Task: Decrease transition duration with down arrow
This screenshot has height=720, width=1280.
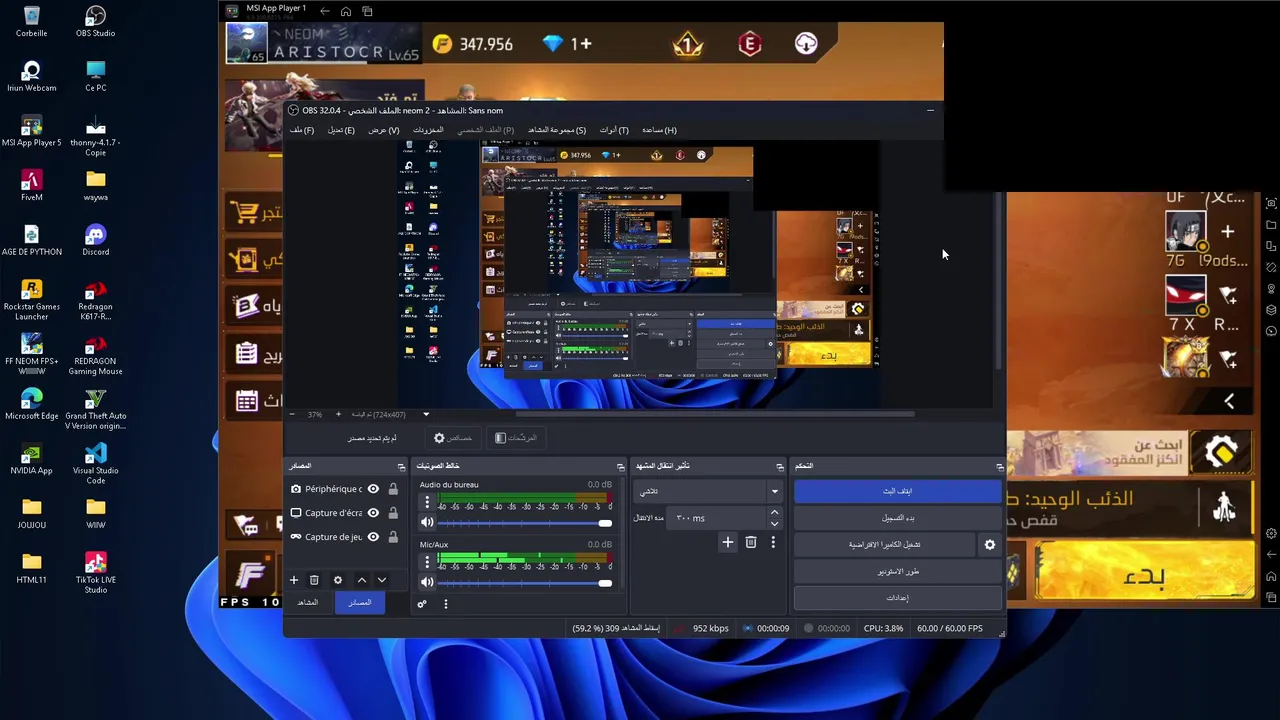Action: 774,523
